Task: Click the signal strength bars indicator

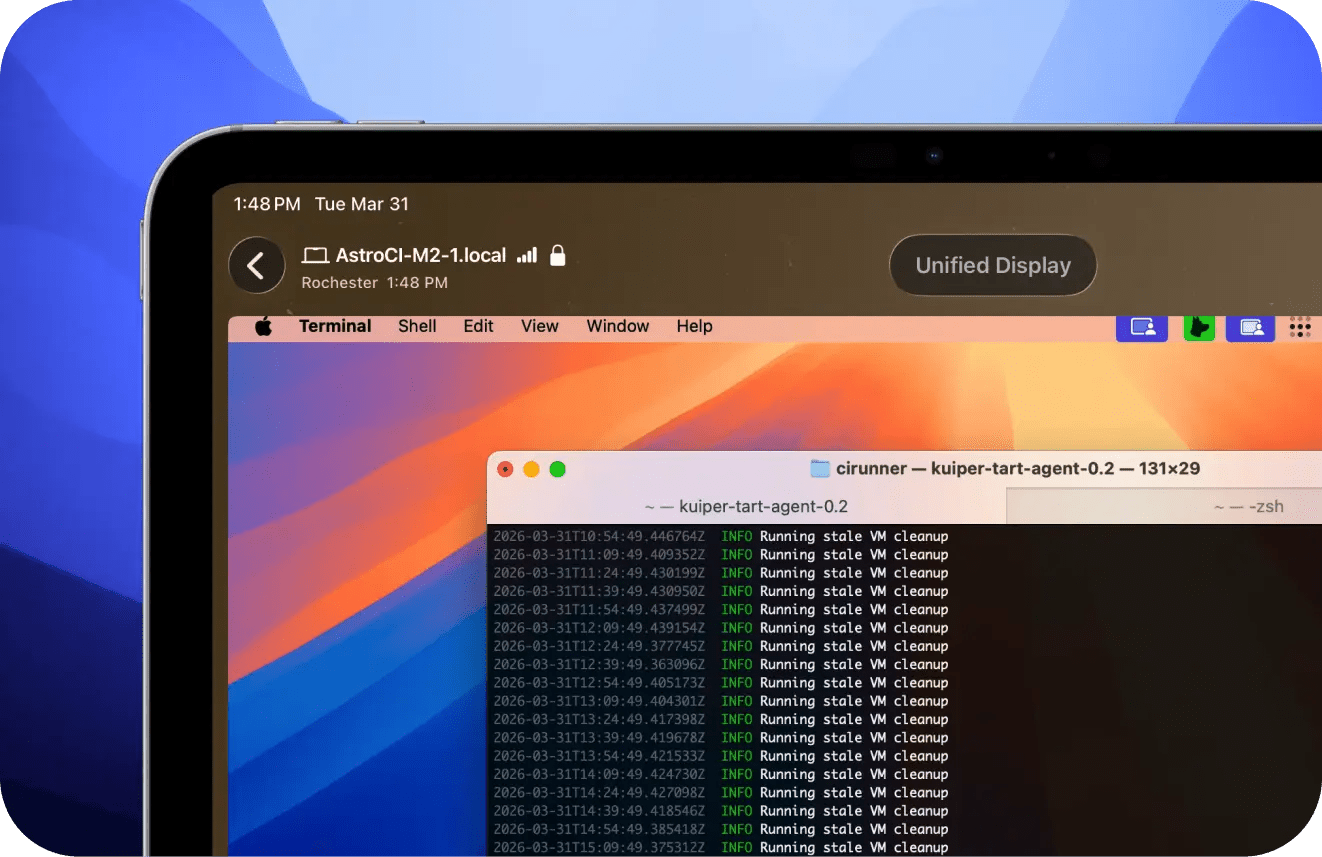Action: tap(527, 255)
